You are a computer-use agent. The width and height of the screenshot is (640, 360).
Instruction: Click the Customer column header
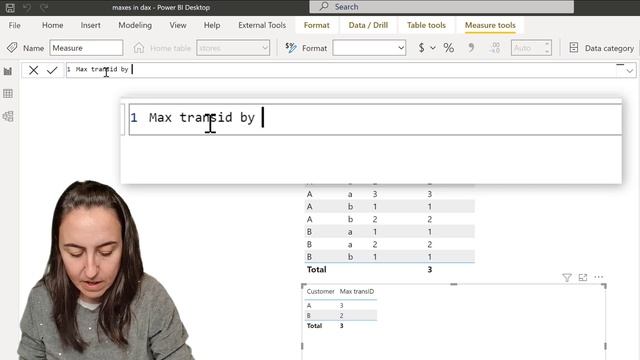(320, 291)
